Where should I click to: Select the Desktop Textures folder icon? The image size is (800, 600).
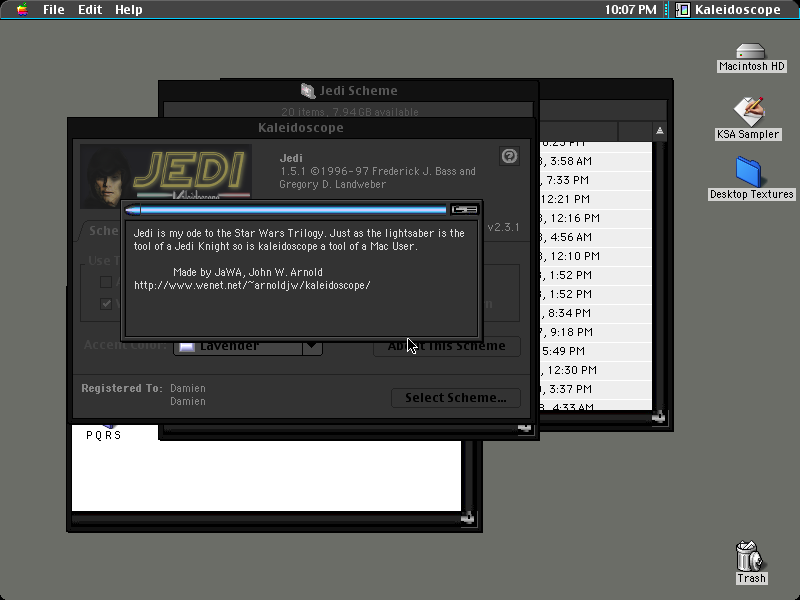(751, 178)
